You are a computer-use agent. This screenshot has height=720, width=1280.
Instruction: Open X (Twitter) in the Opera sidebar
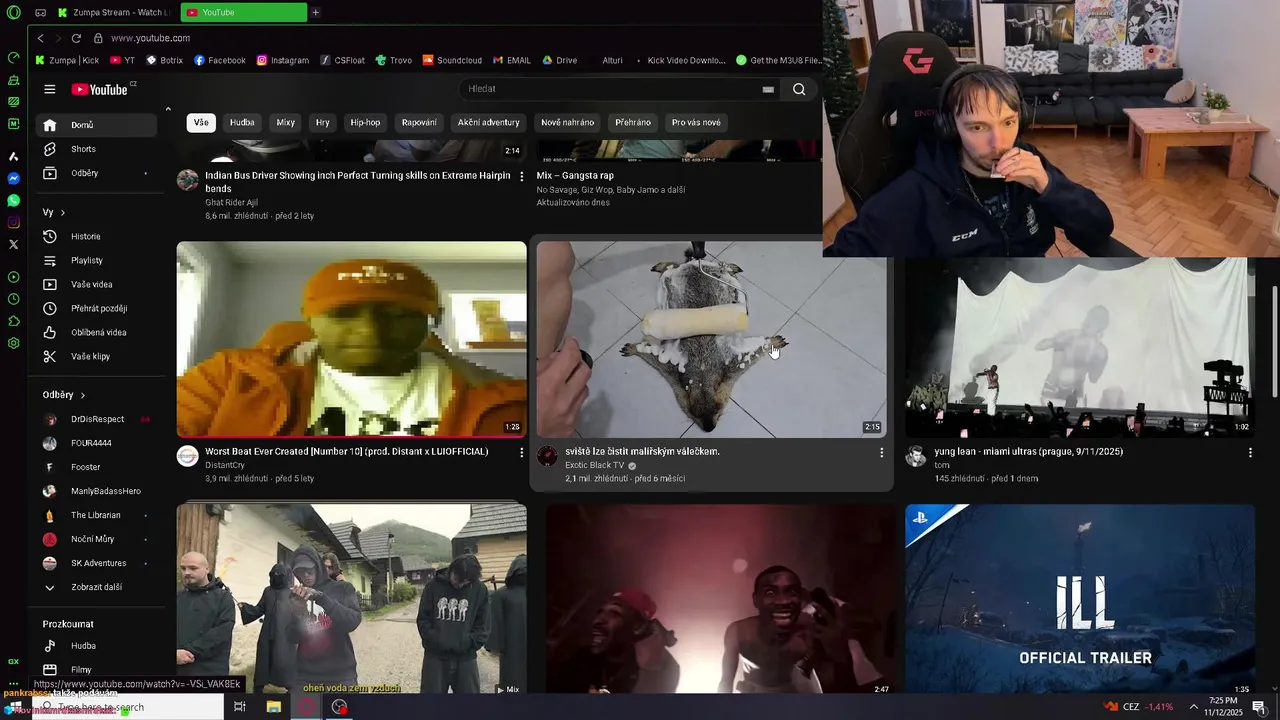click(x=13, y=244)
